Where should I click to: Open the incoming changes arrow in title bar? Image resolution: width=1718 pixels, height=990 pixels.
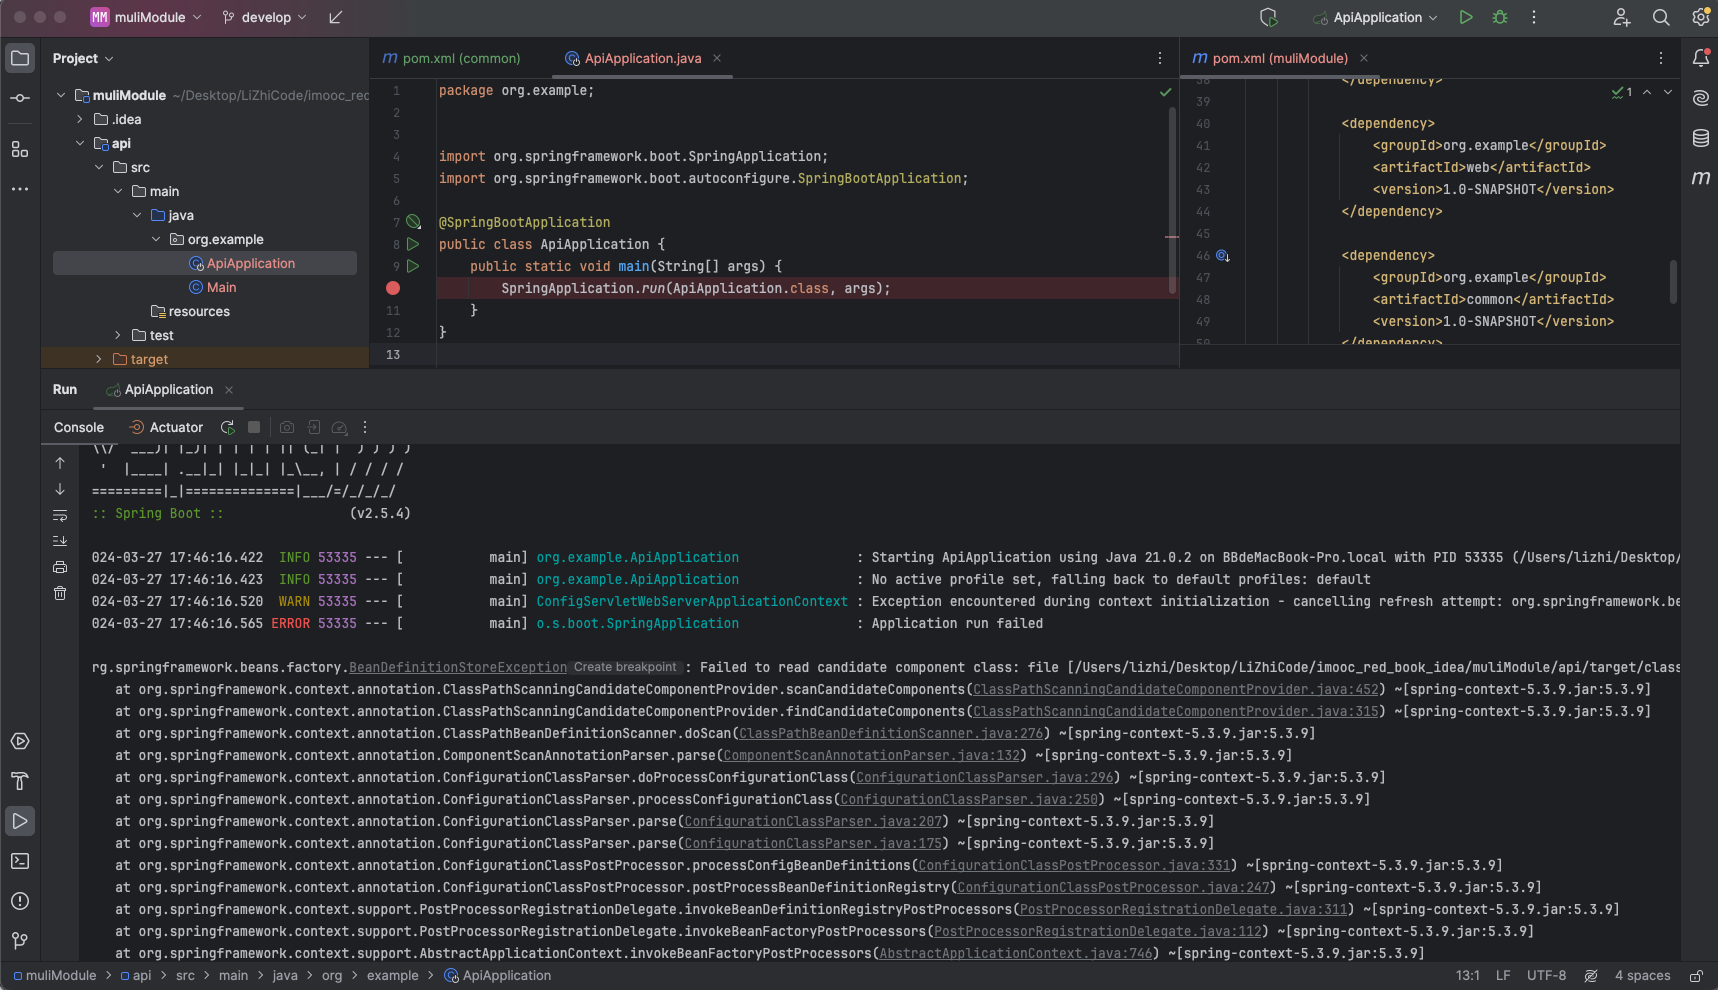[336, 17]
